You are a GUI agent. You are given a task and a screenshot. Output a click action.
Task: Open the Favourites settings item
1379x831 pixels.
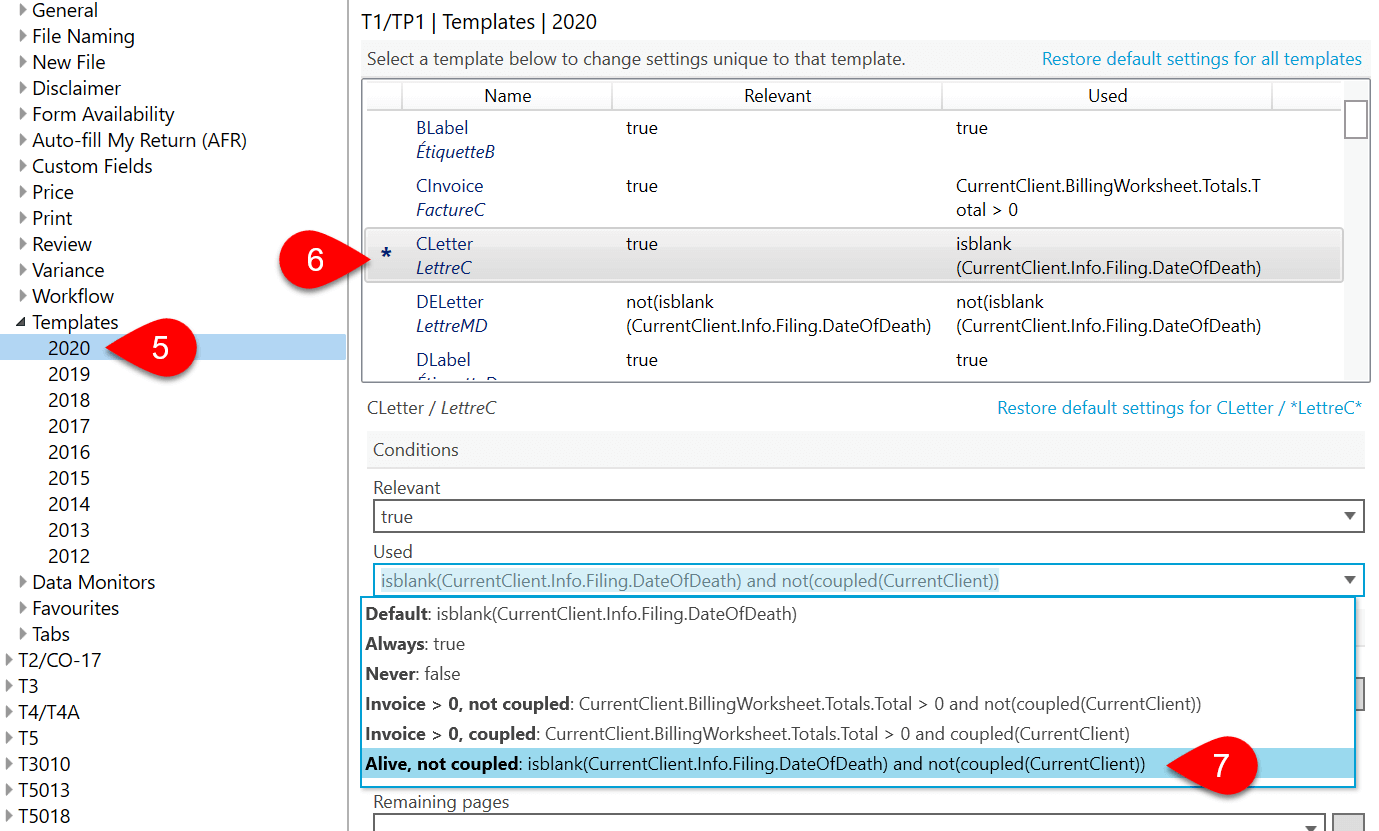[75, 608]
